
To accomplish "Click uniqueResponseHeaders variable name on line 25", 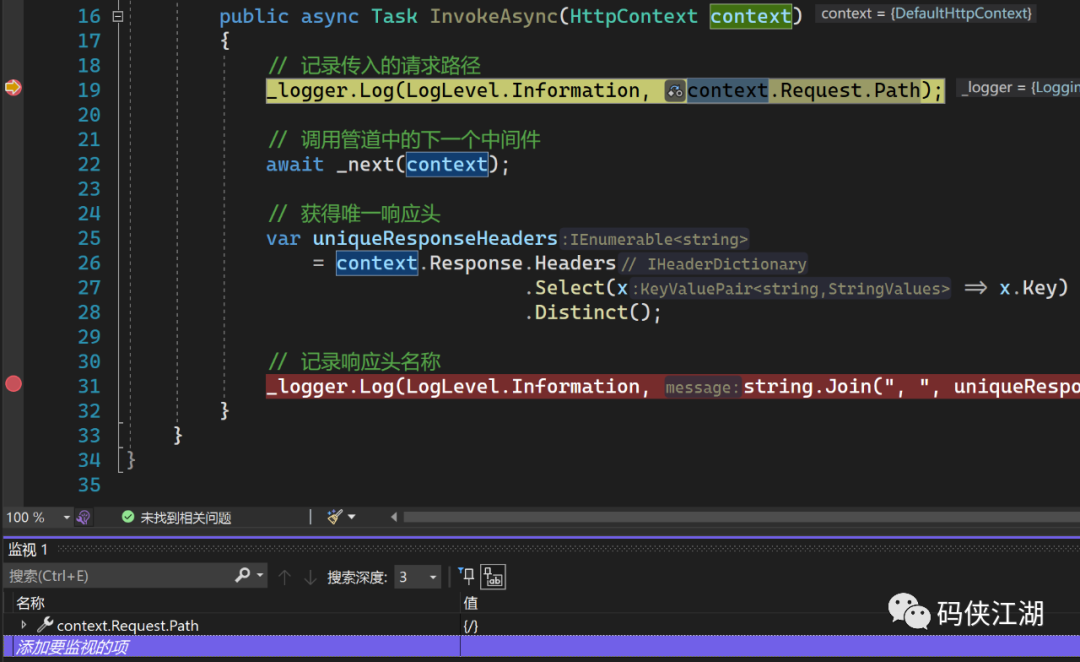I will [435, 238].
